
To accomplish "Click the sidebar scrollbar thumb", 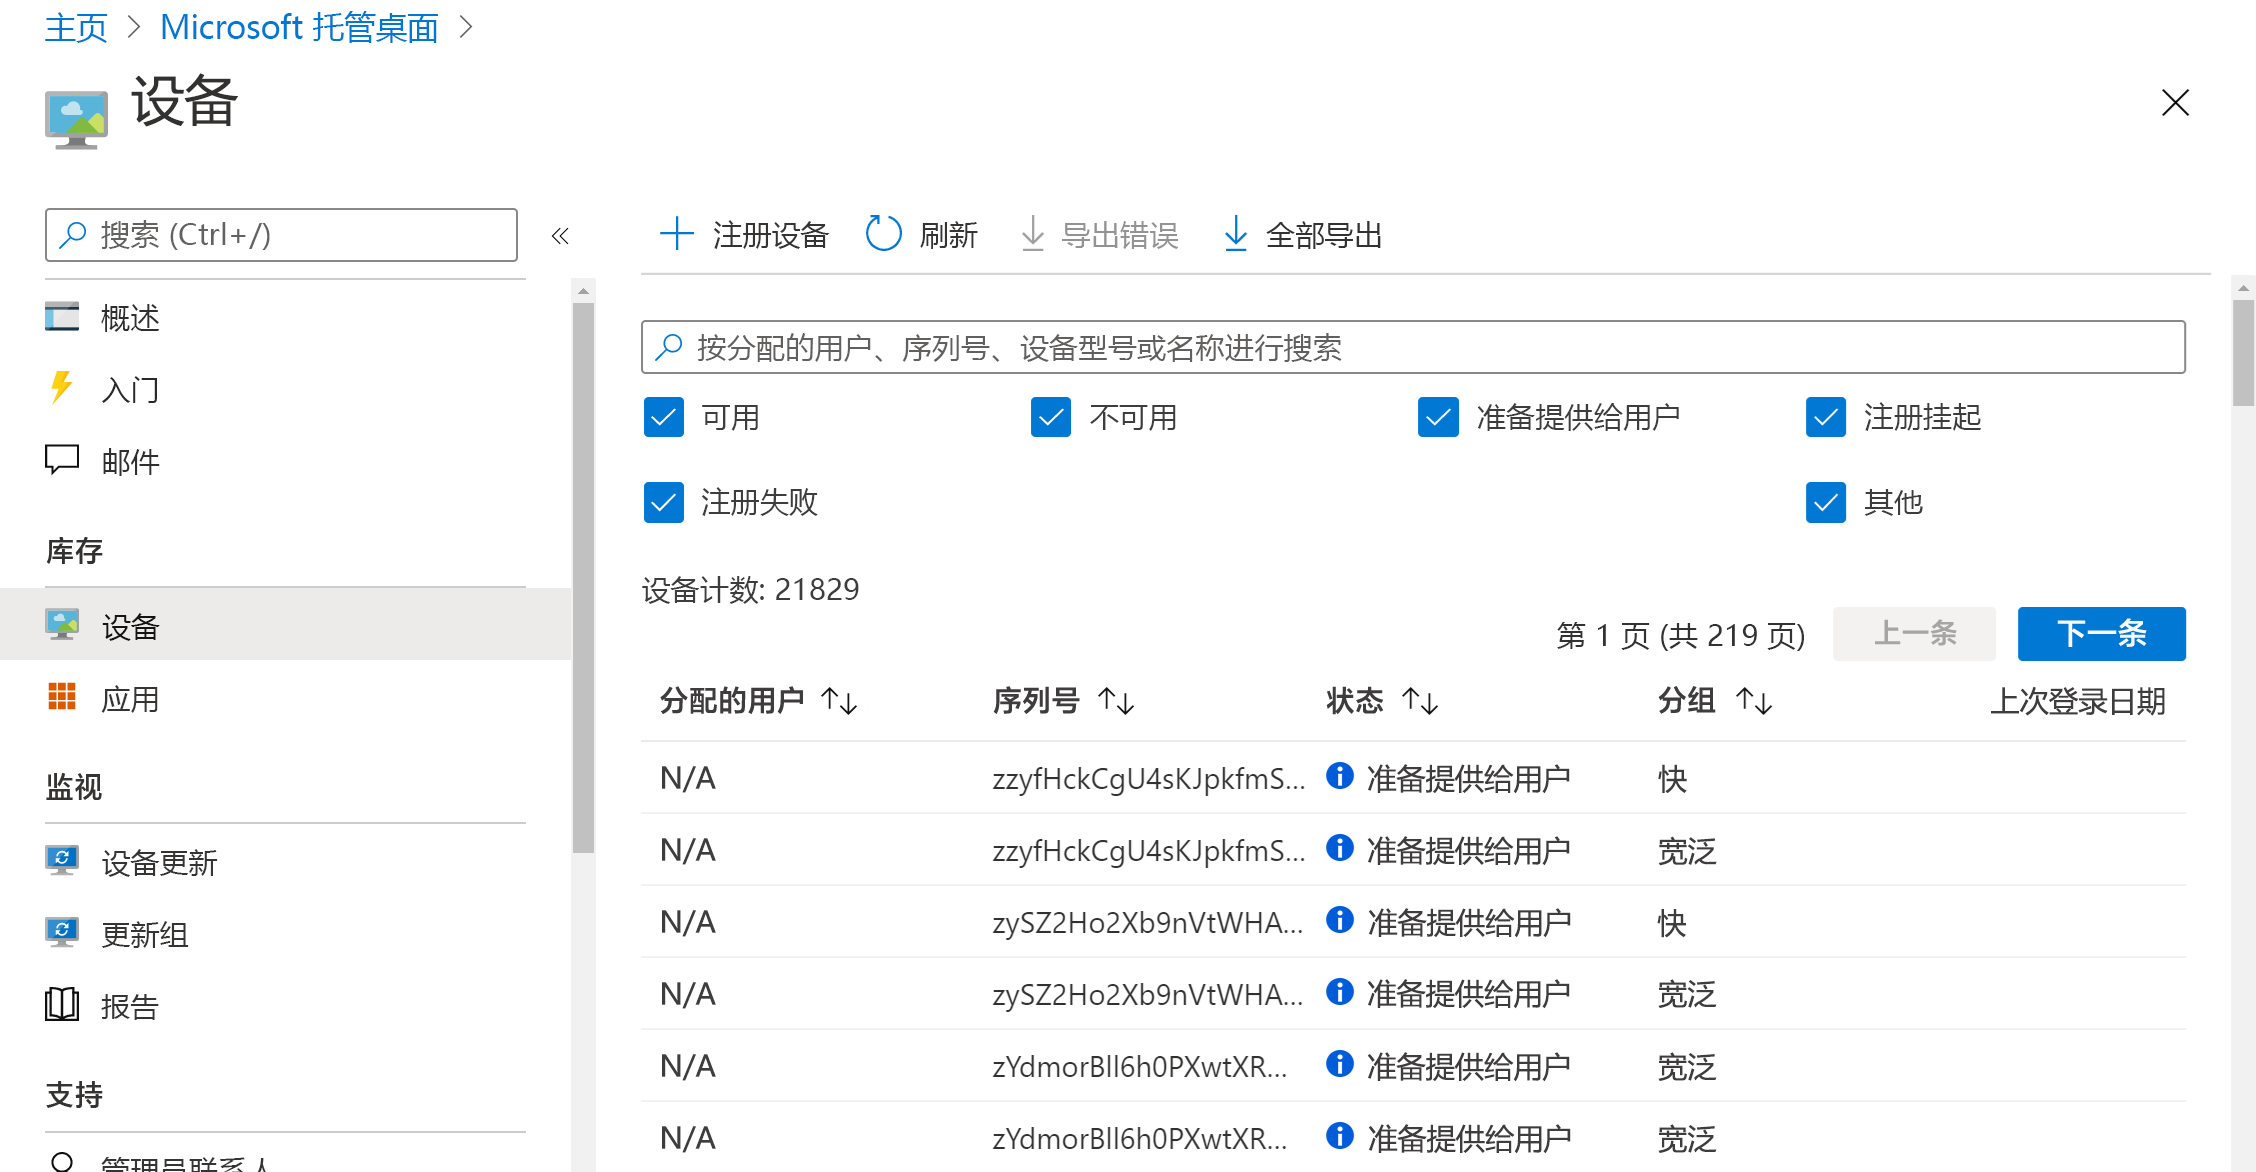I will tap(584, 577).
